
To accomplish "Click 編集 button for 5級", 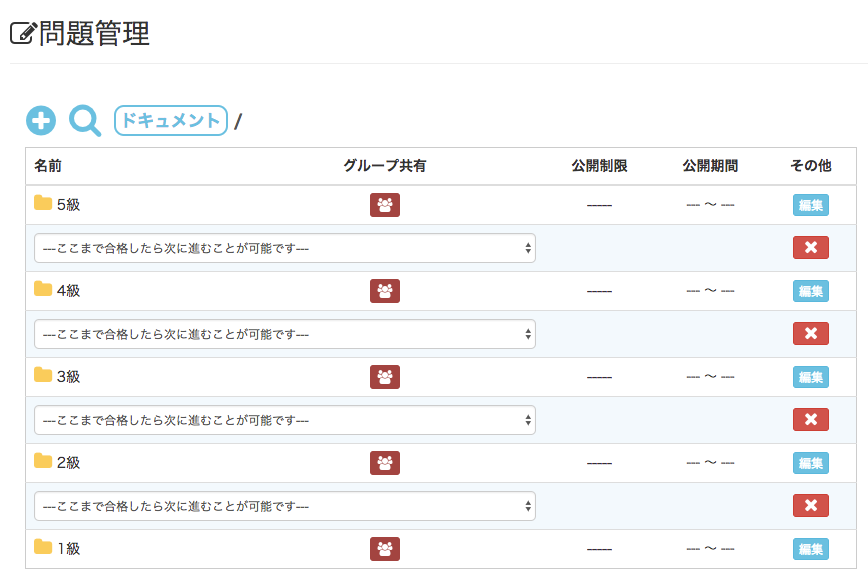I will 810,205.
